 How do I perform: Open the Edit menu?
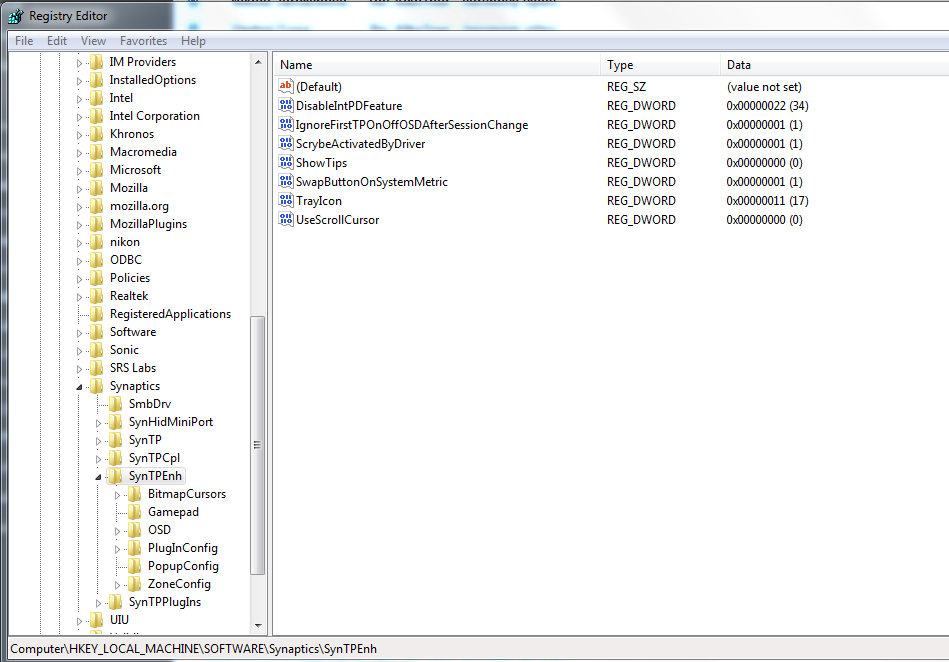coord(57,41)
